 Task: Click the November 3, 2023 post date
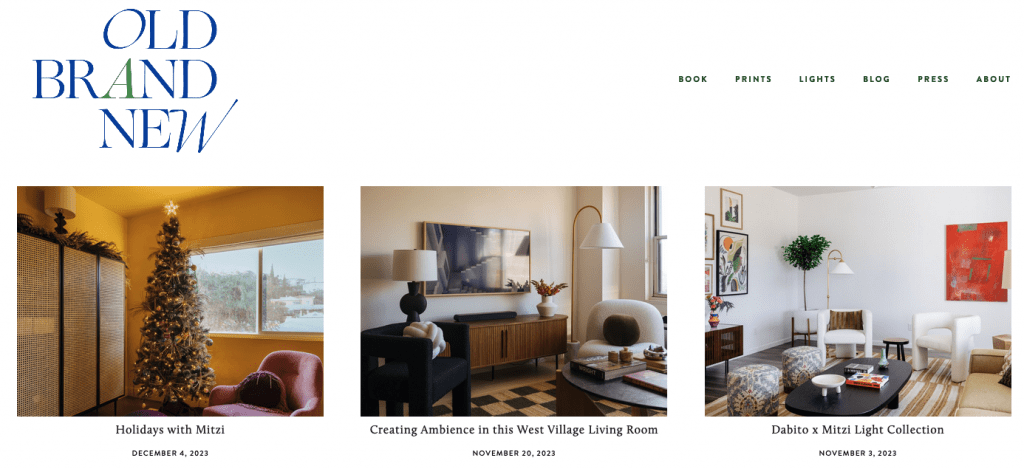[x=857, y=453]
